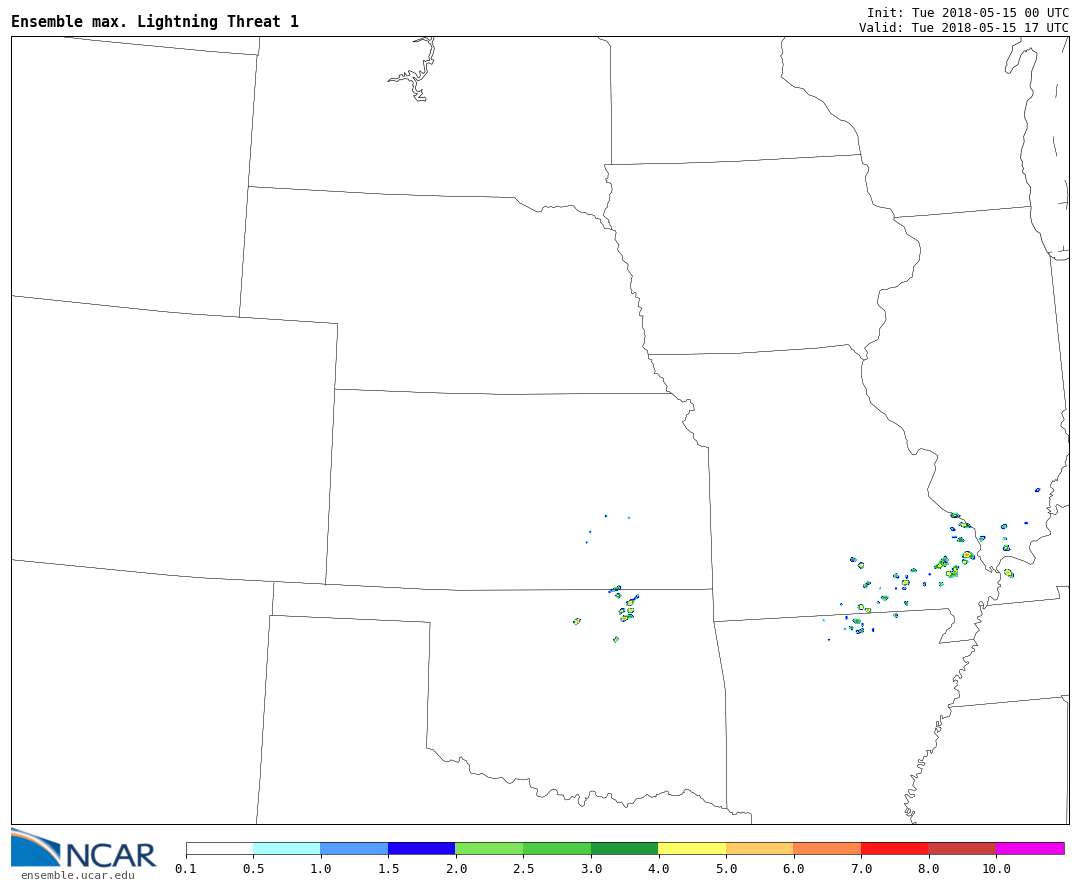Click the colorbar label '2.5'
The width and height of the screenshot is (1080, 887).
coord(523,869)
